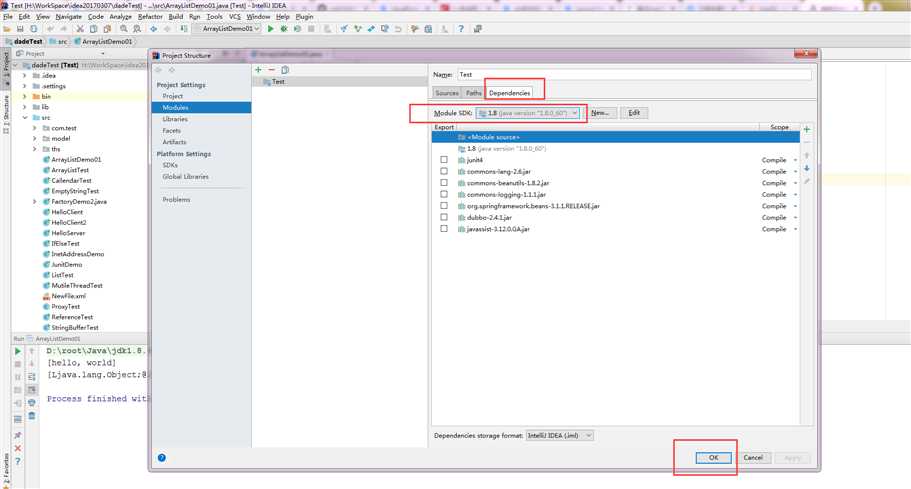Open the Analyze menu
This screenshot has width=911, height=489.
coord(121,17)
